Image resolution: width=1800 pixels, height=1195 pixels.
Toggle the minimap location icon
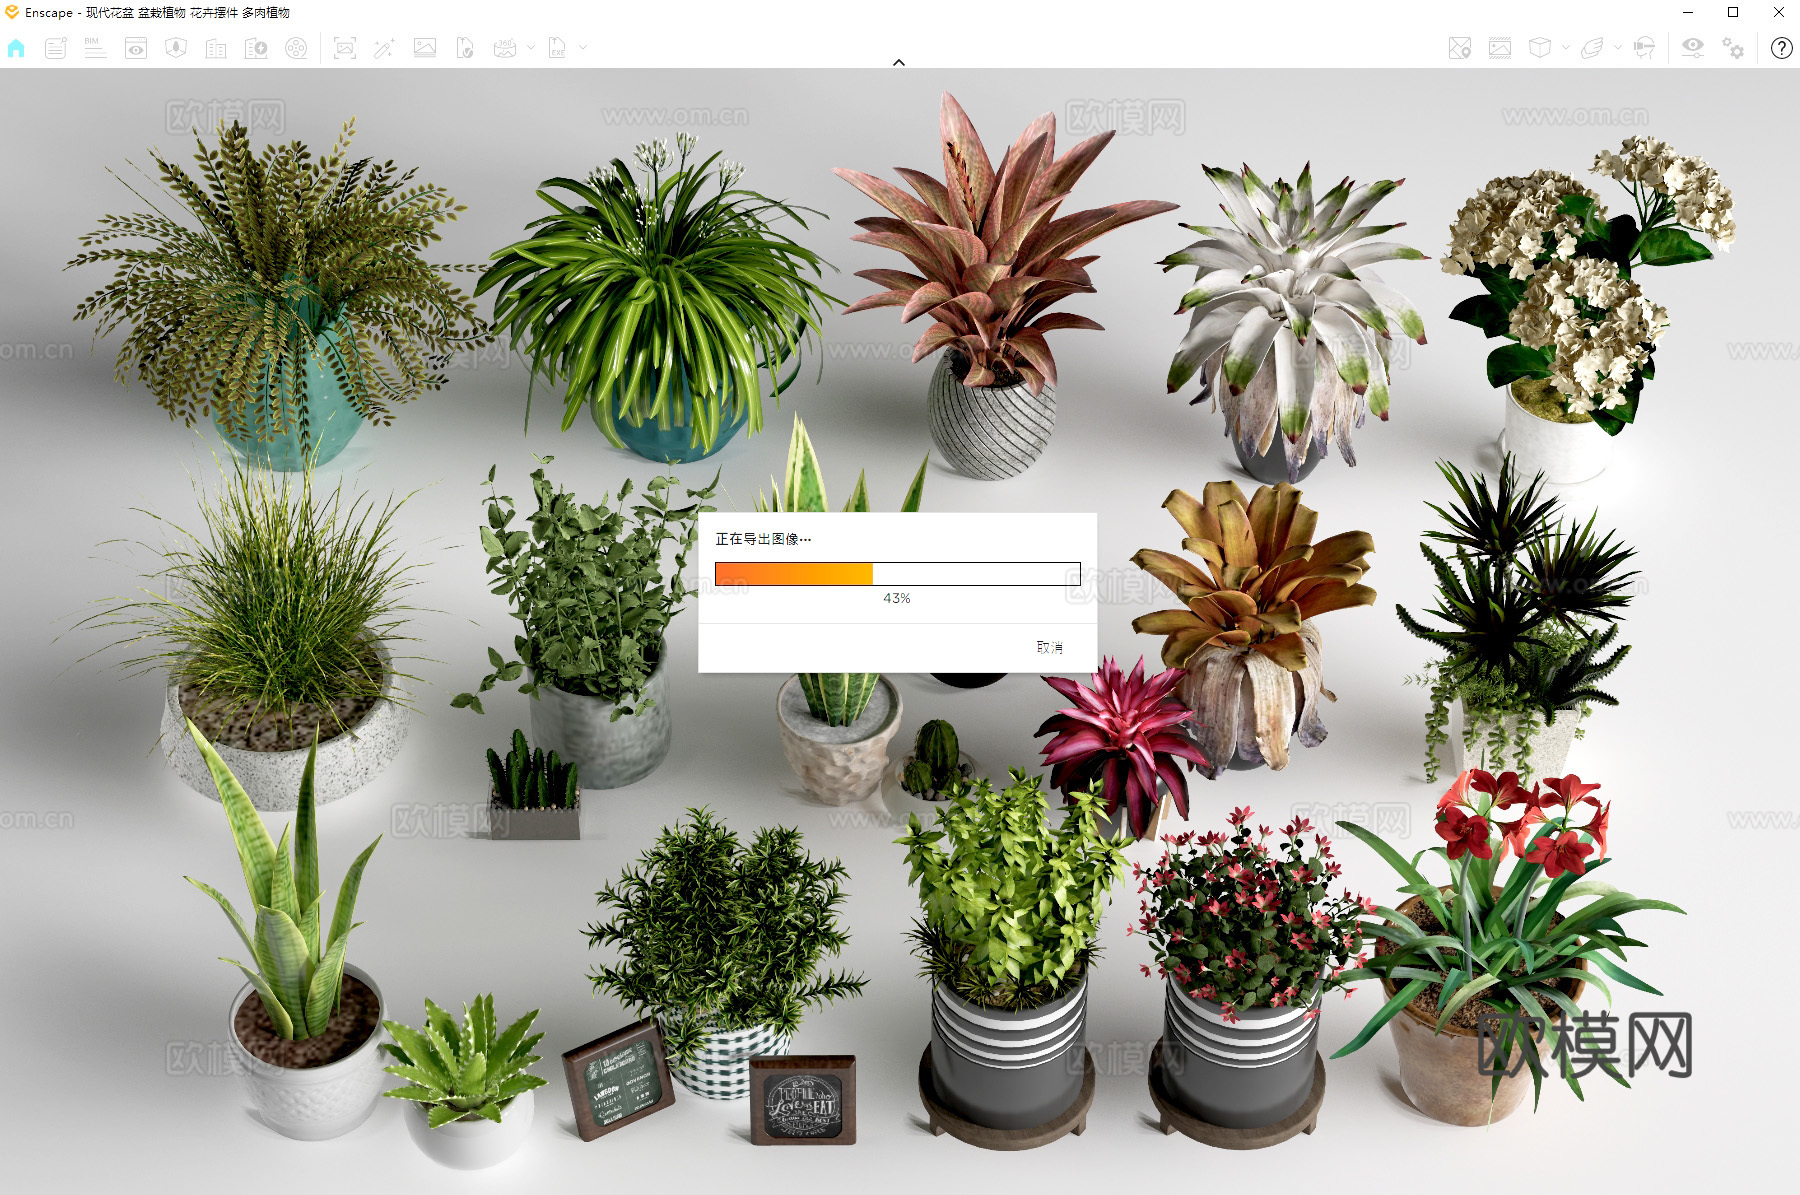point(1460,48)
